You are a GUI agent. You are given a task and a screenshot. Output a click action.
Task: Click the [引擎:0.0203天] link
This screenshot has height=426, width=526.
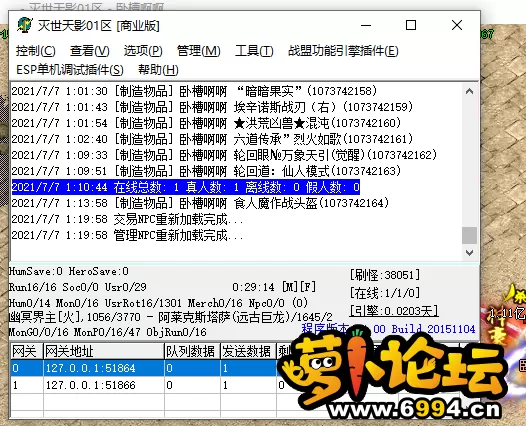coord(394,311)
